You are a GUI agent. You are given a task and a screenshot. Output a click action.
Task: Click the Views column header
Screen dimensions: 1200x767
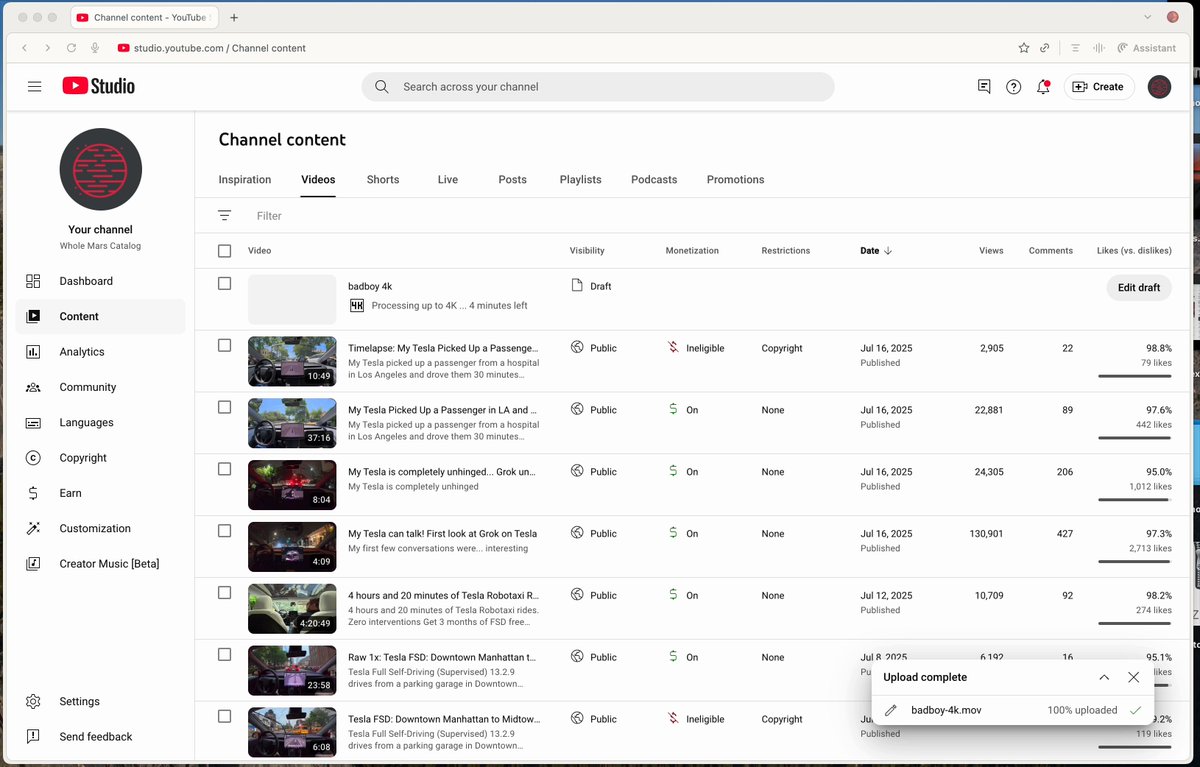click(x=991, y=251)
